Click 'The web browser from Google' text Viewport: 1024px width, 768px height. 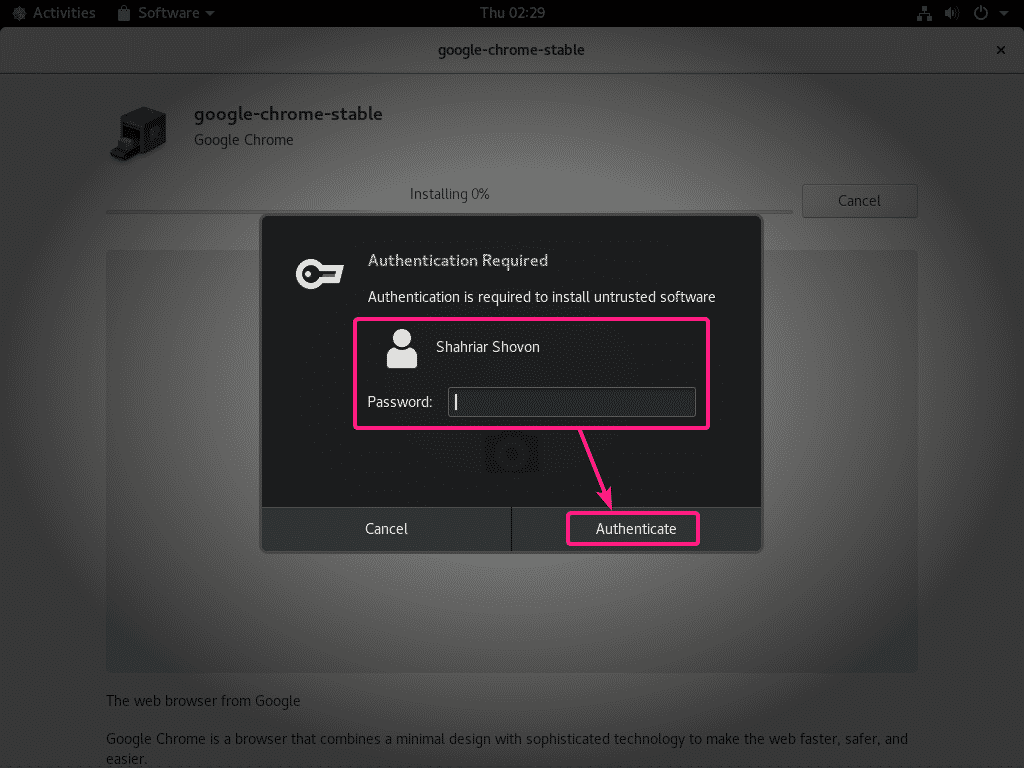coord(203,701)
